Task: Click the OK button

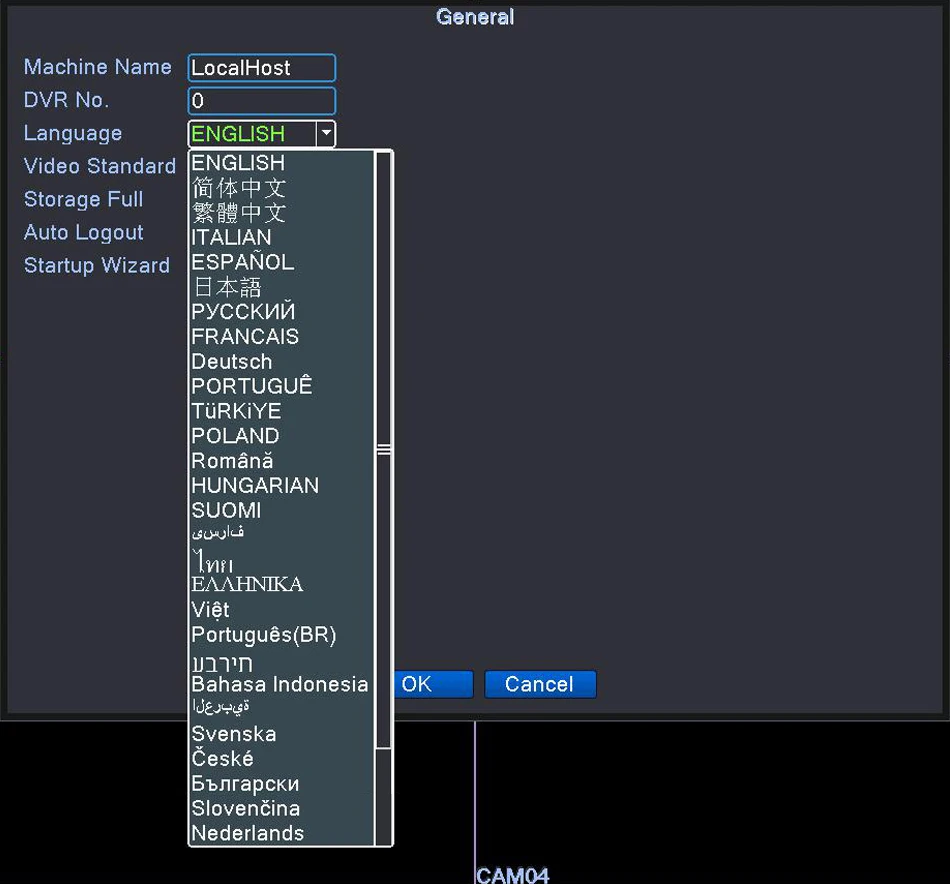Action: [x=433, y=684]
